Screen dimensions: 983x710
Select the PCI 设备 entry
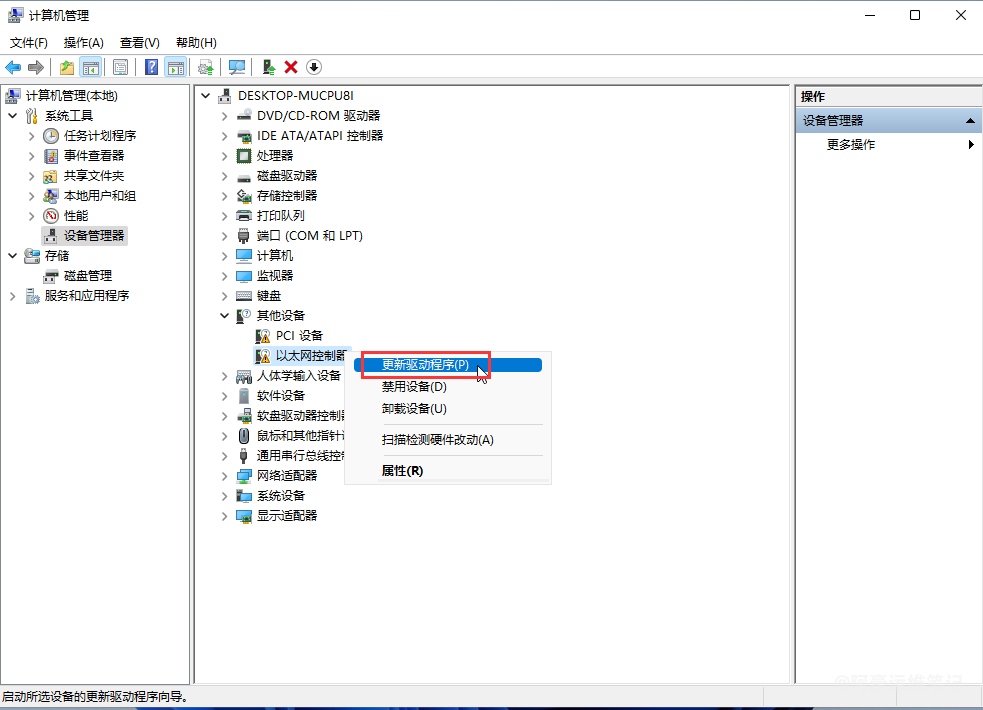[x=299, y=336]
